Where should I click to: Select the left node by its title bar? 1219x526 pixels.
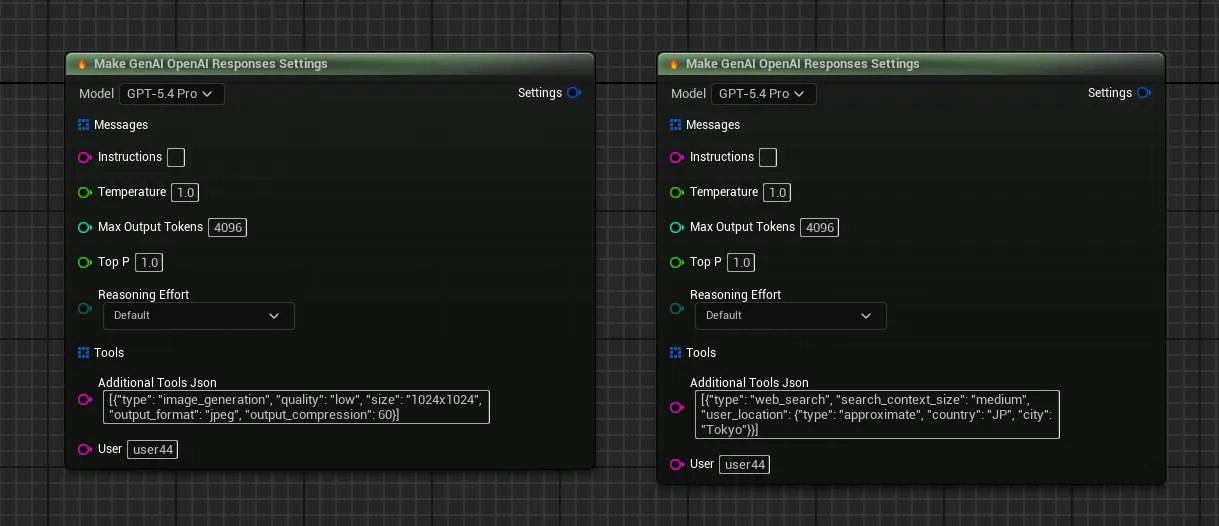[330, 64]
